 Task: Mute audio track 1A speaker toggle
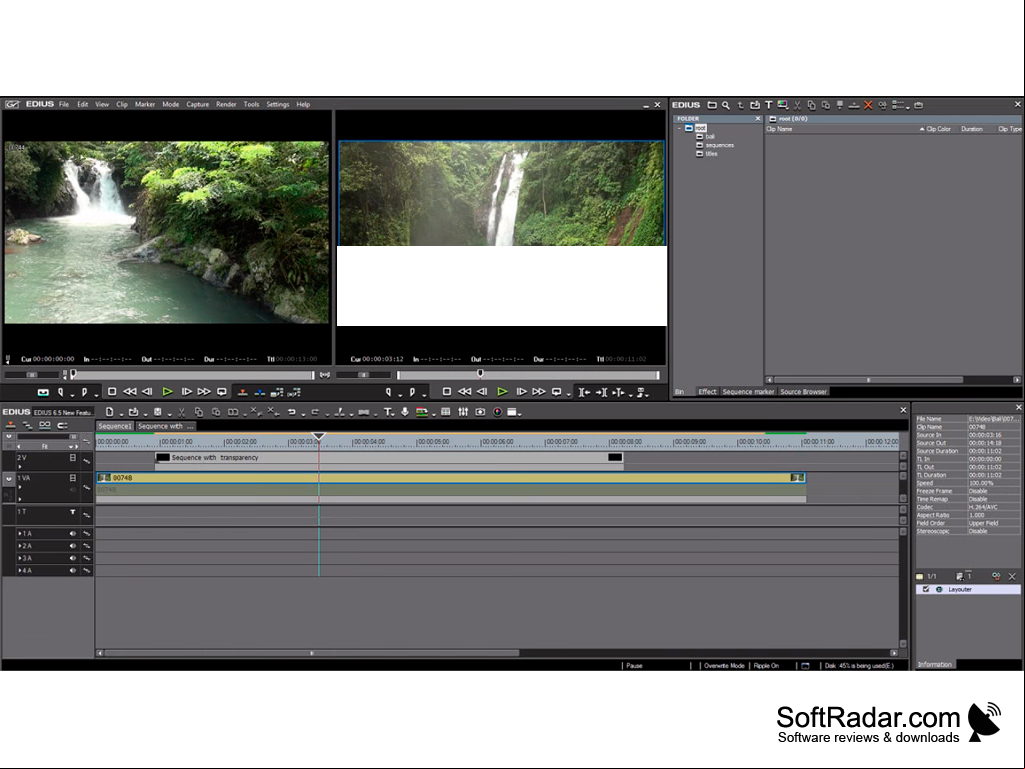73,534
